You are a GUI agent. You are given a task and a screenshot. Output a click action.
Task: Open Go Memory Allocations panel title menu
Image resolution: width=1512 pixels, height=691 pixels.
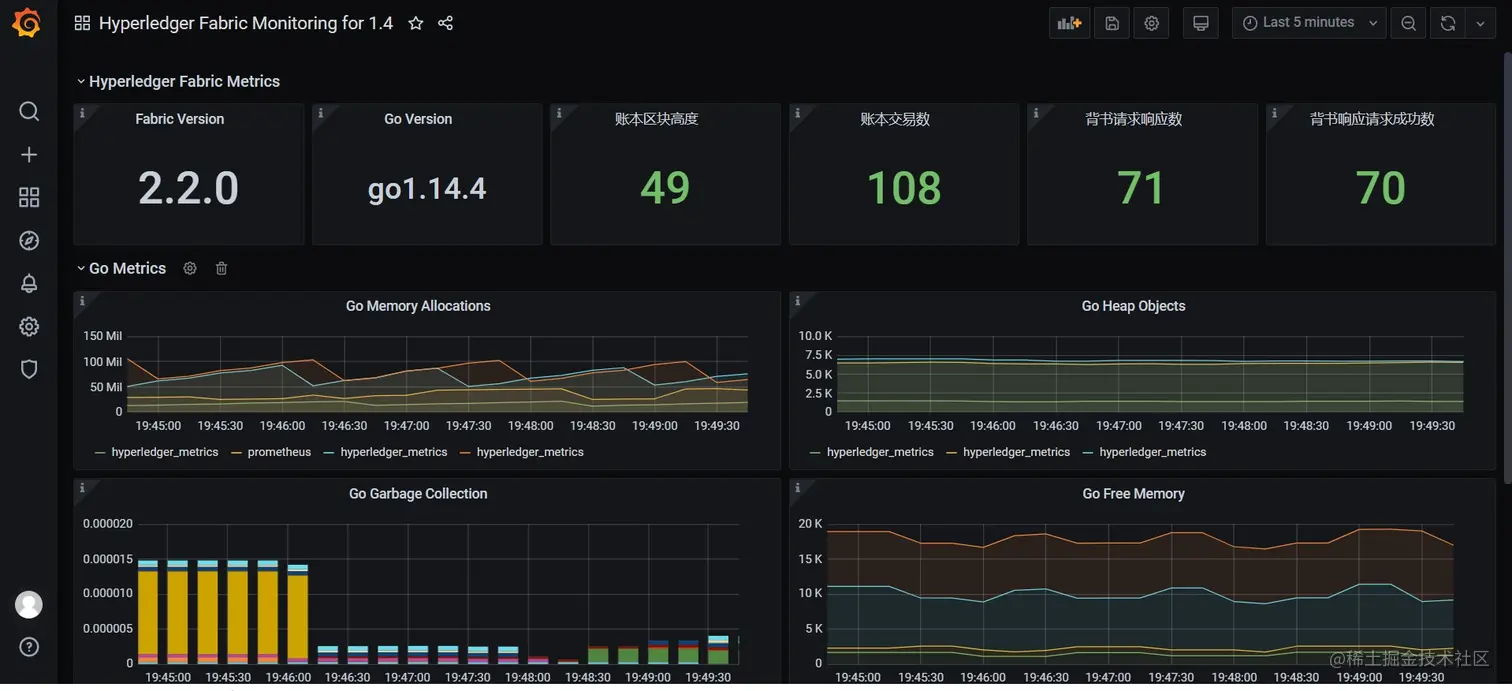(x=418, y=306)
